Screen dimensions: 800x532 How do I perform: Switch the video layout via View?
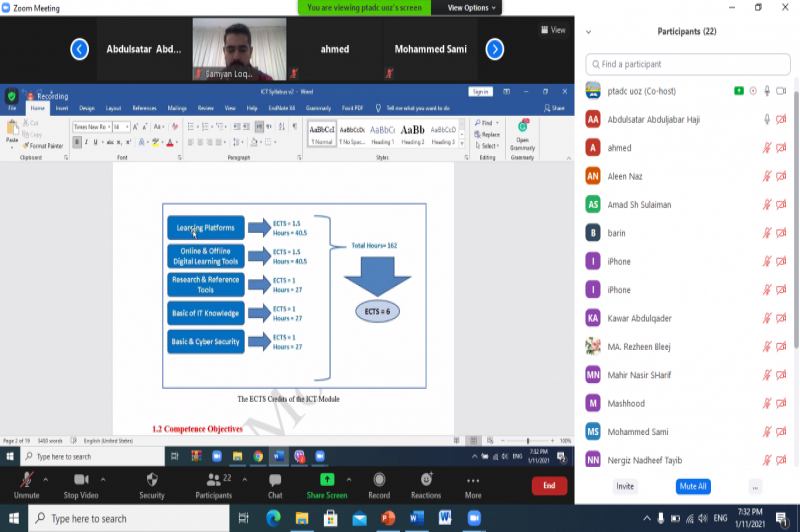point(553,30)
